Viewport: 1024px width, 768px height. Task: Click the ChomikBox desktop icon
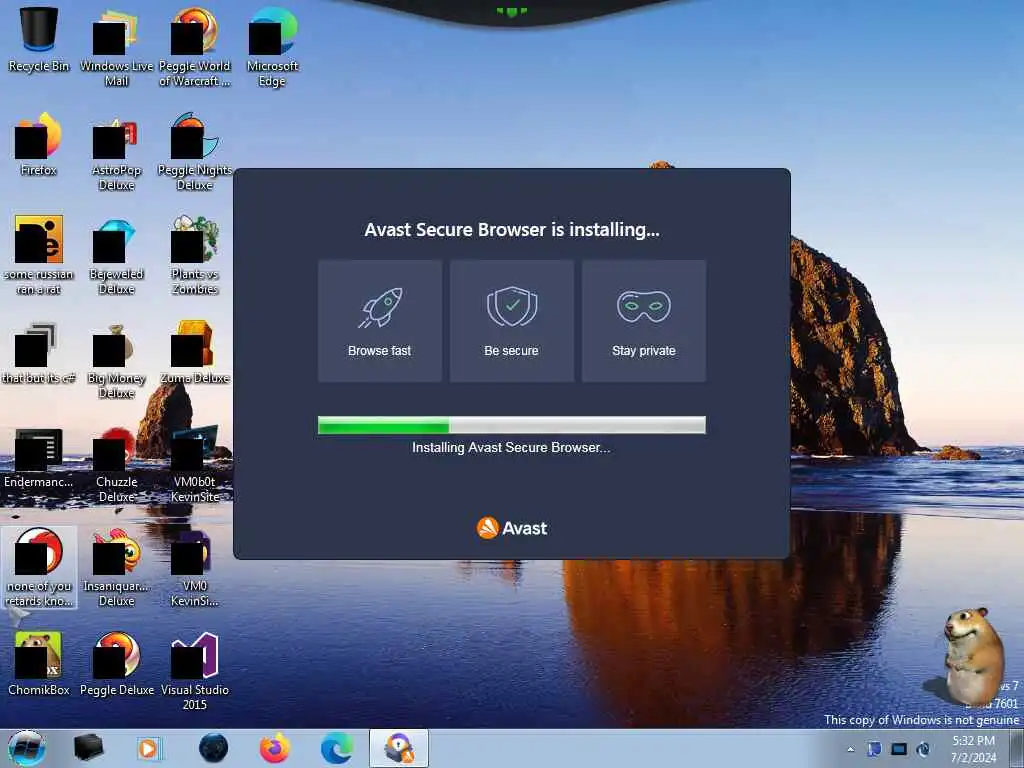tap(39, 664)
